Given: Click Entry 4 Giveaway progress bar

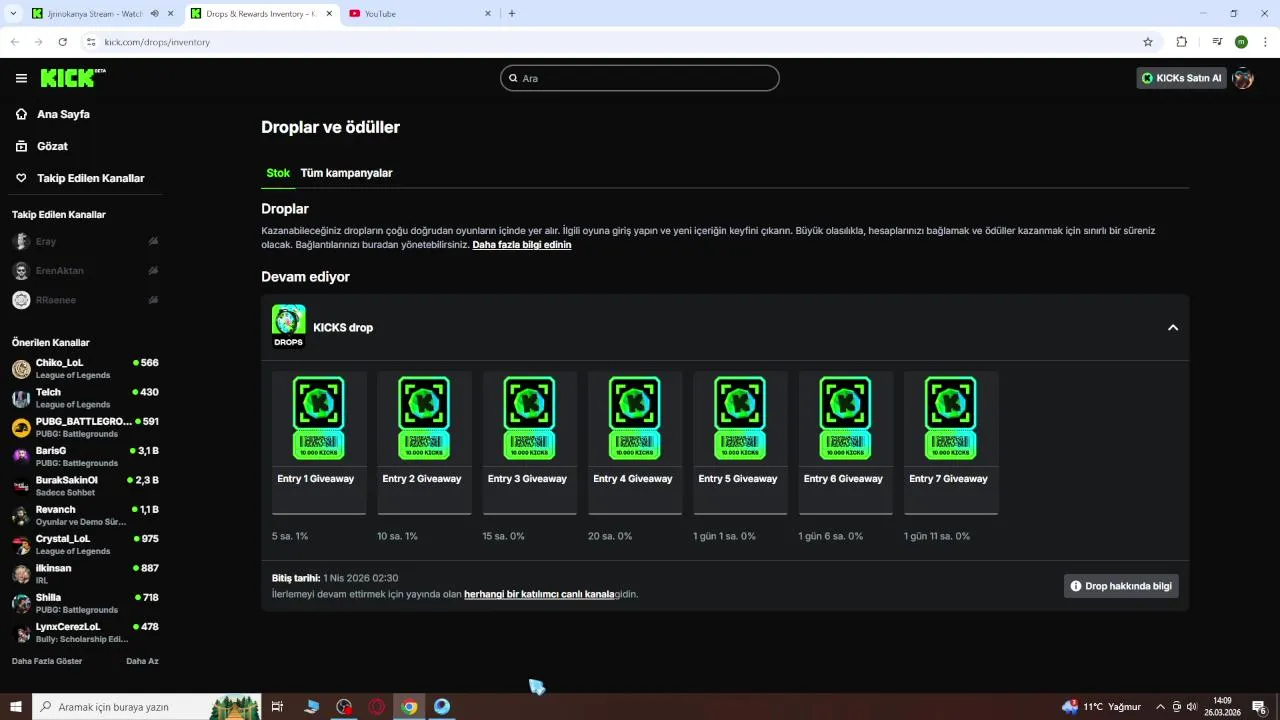Looking at the screenshot, I should [635, 513].
